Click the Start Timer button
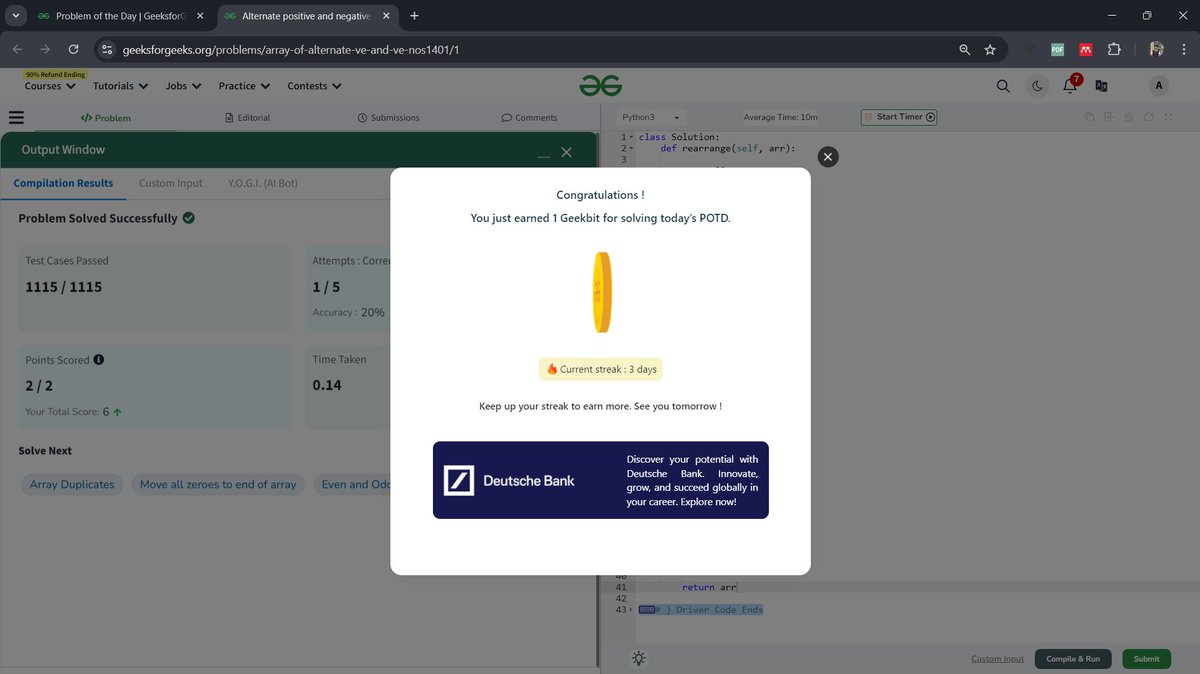The width and height of the screenshot is (1200, 674). tap(900, 117)
